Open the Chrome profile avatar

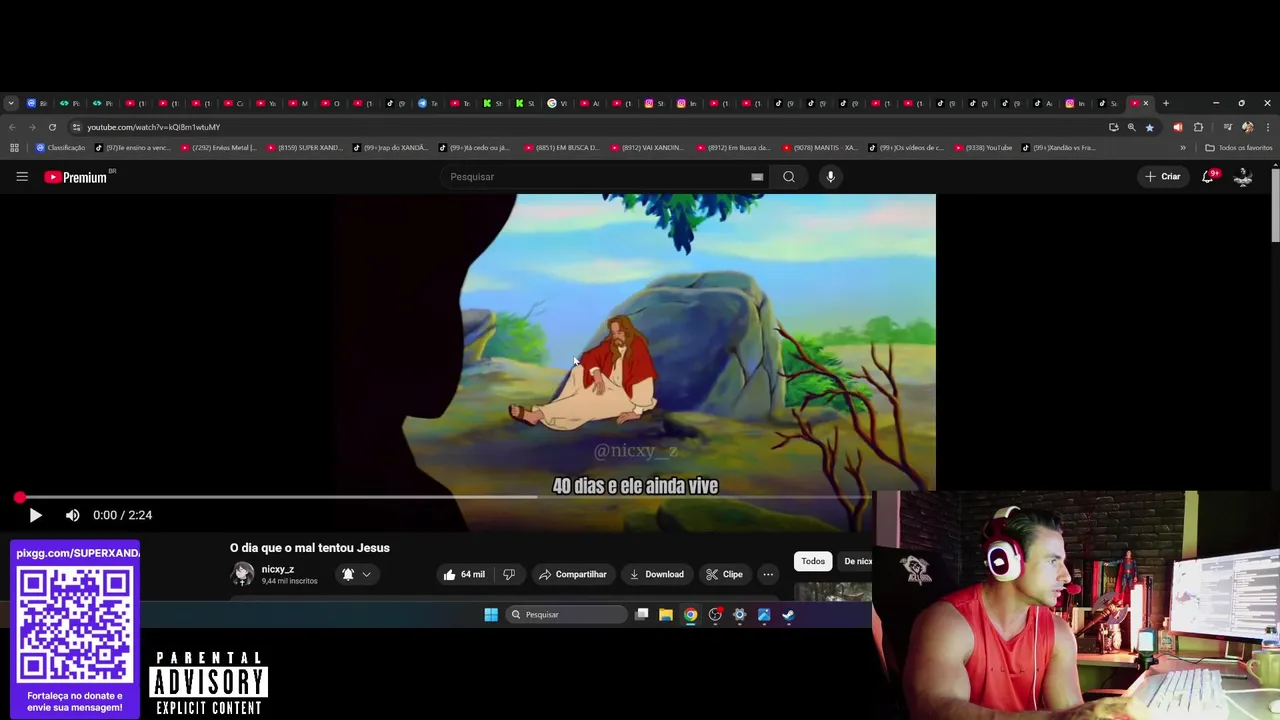click(x=1247, y=127)
